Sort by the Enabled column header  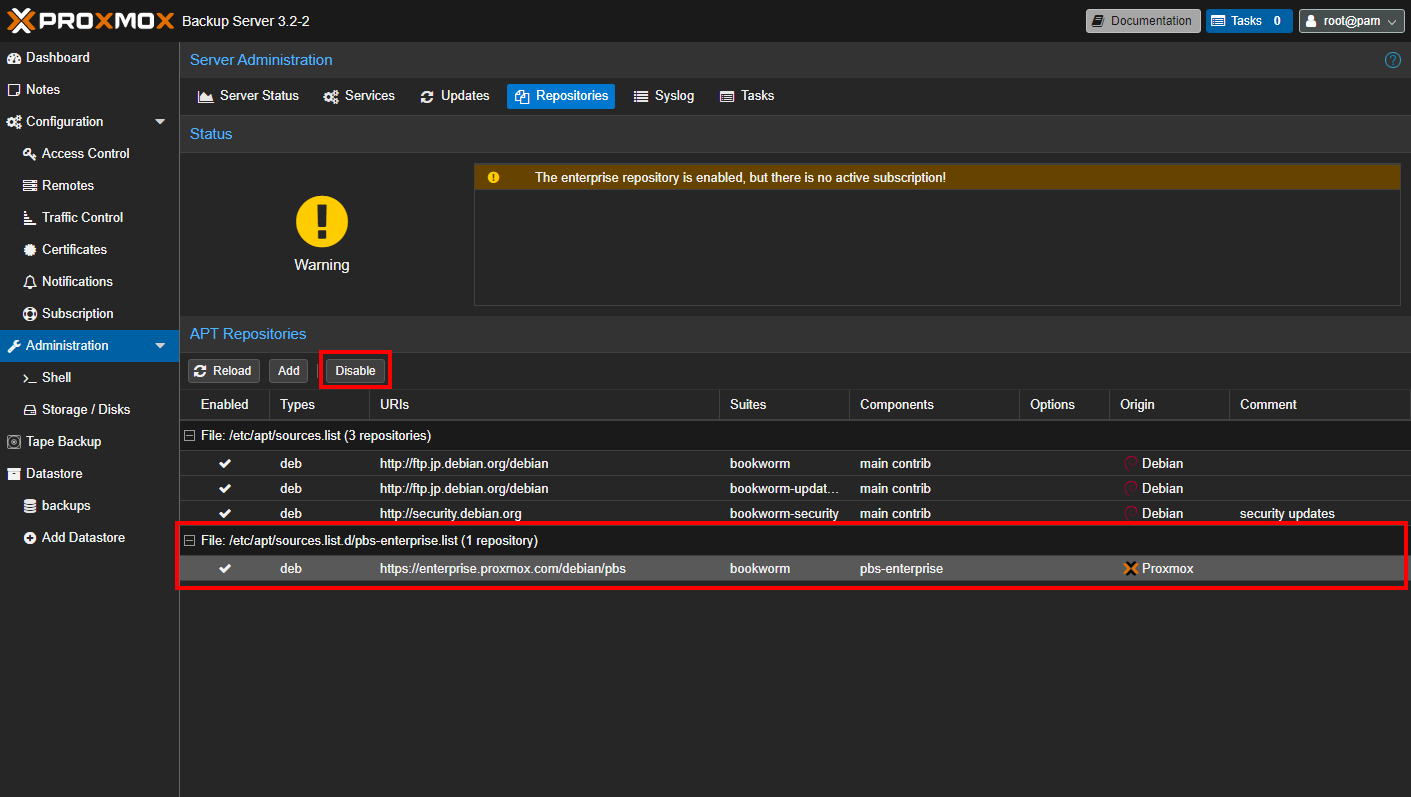pyautogui.click(x=225, y=405)
